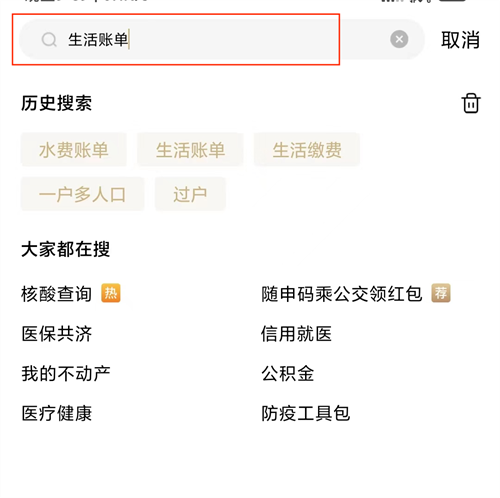This screenshot has height=498, width=500.
Task: Clear the search text with the X icon
Action: pos(399,39)
